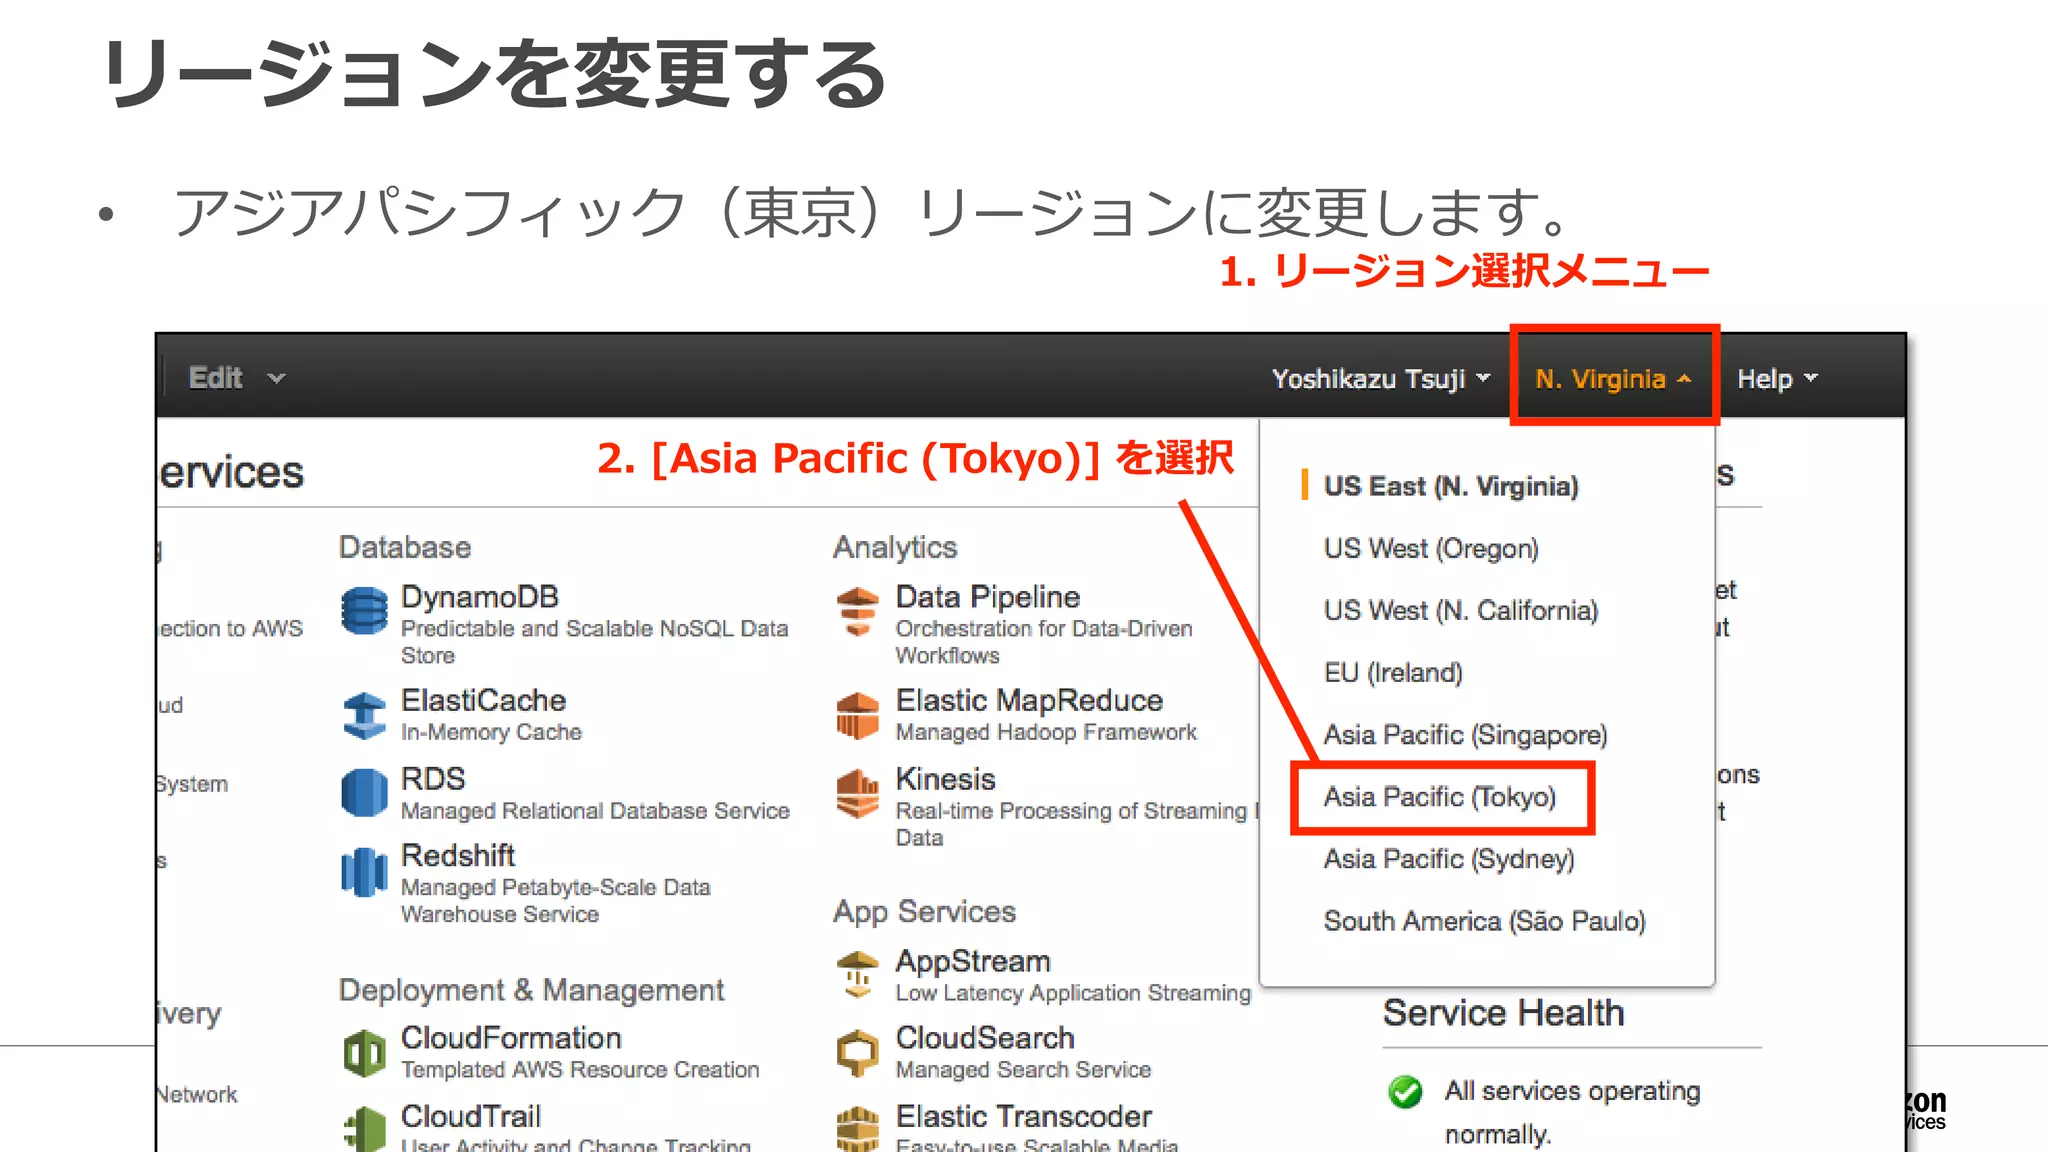
Task: Select EU (Ireland) region
Action: pos(1393,672)
